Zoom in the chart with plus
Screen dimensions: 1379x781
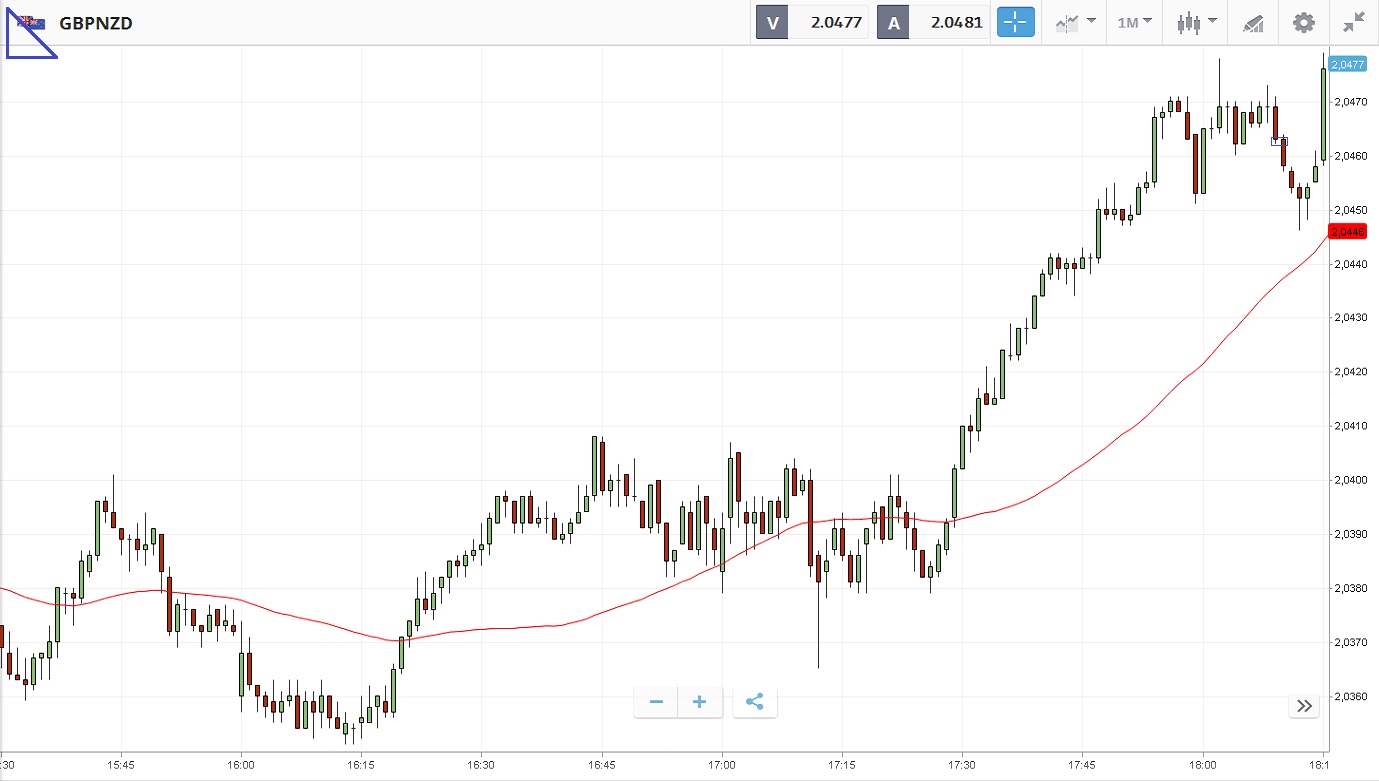coord(699,702)
